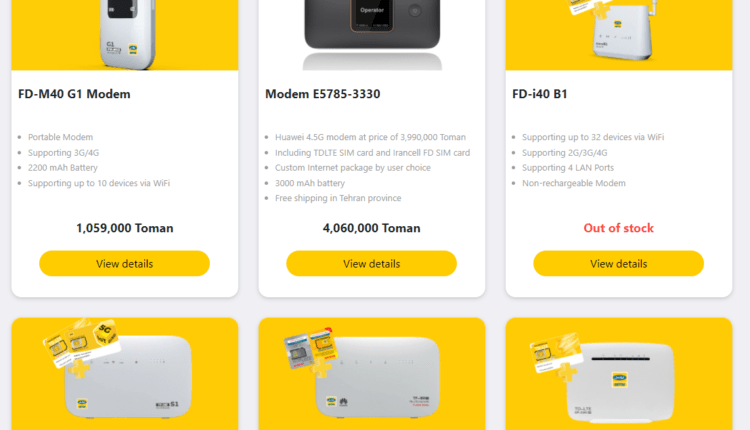
Task: Click the Irancell logo on TD-LTE modem
Action: tap(620, 380)
